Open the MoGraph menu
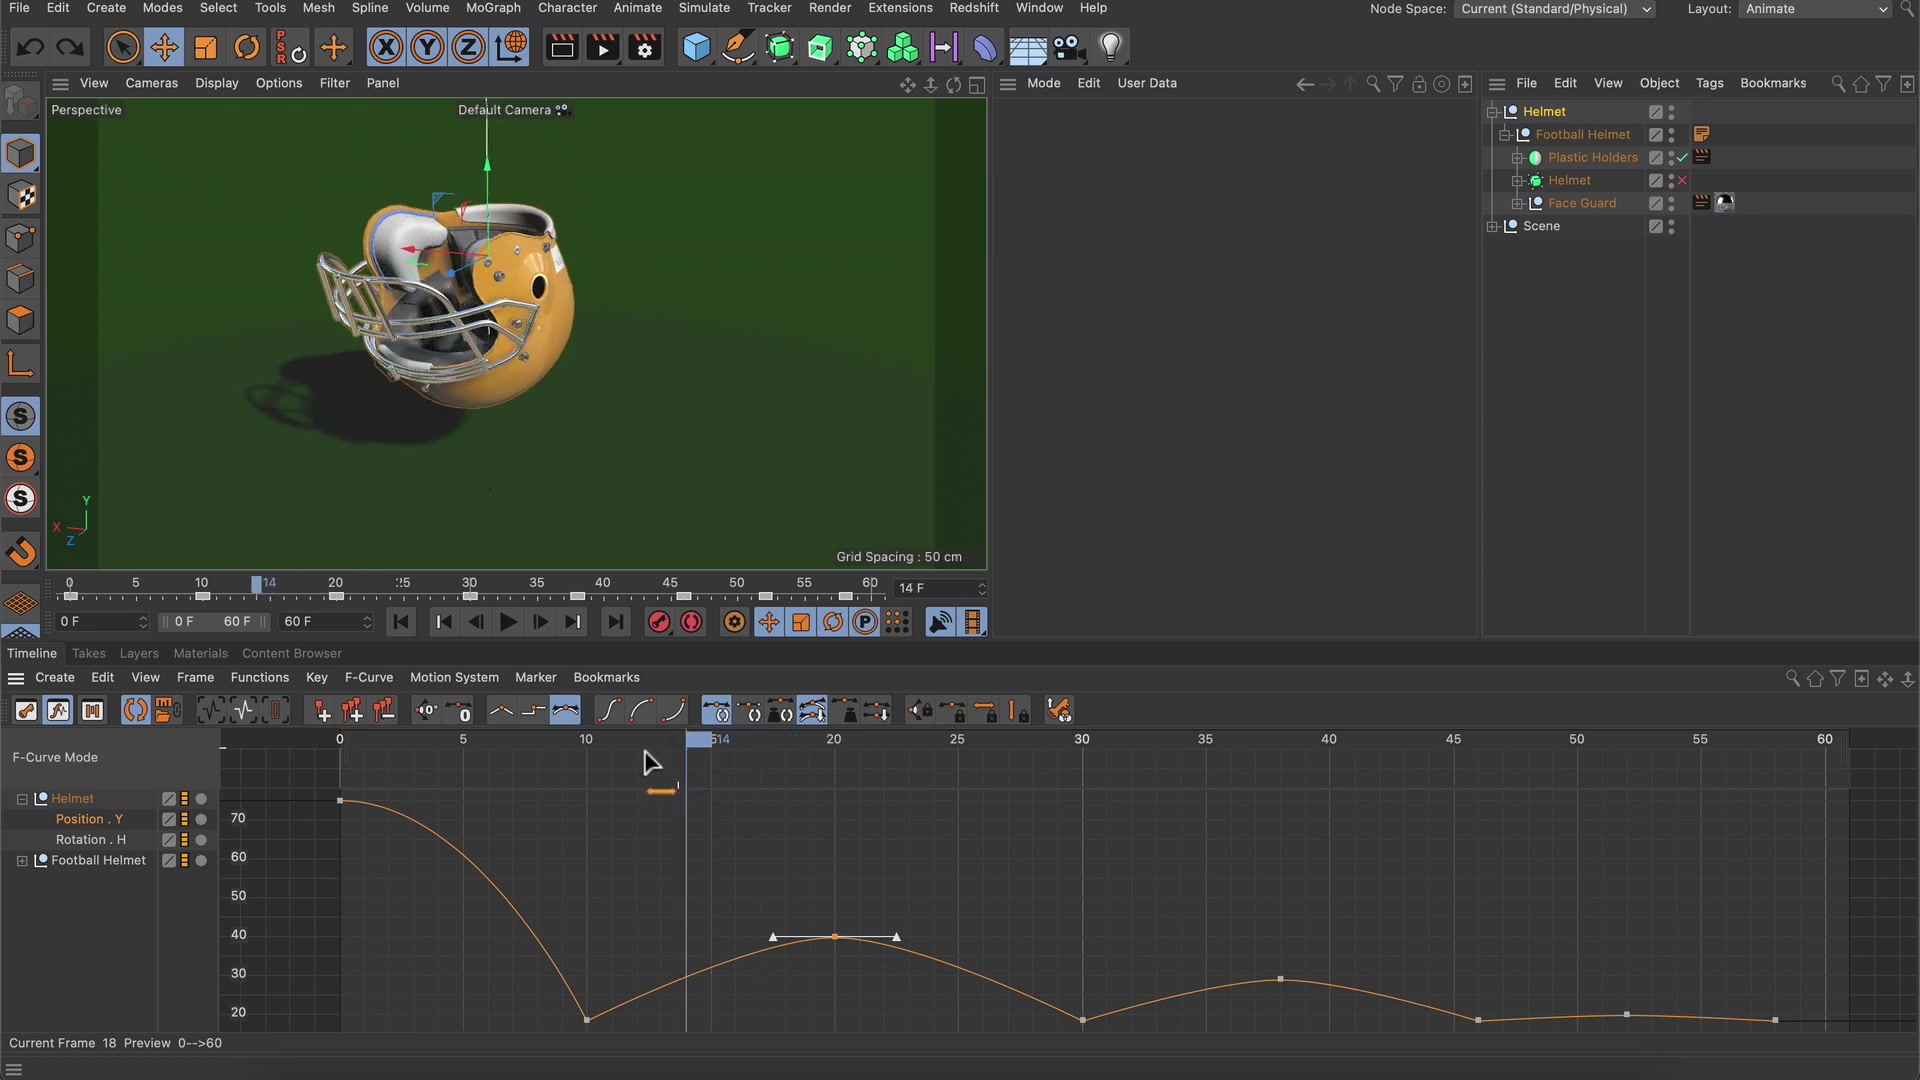Image resolution: width=1920 pixels, height=1080 pixels. (492, 7)
